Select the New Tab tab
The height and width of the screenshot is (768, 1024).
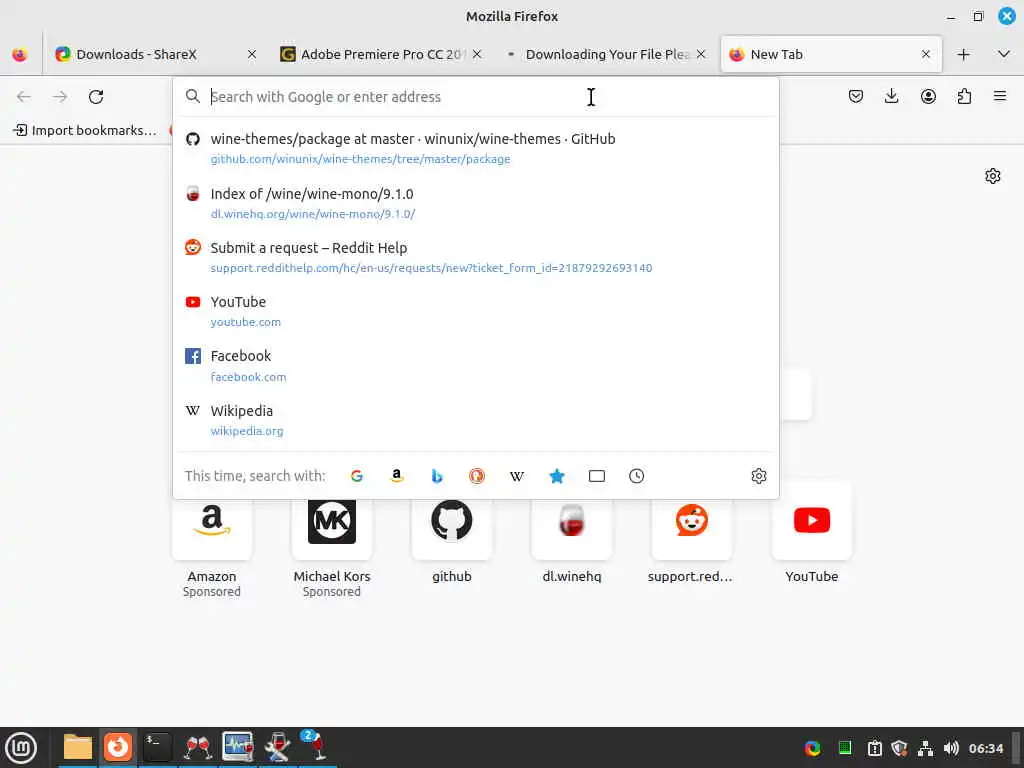(831, 54)
